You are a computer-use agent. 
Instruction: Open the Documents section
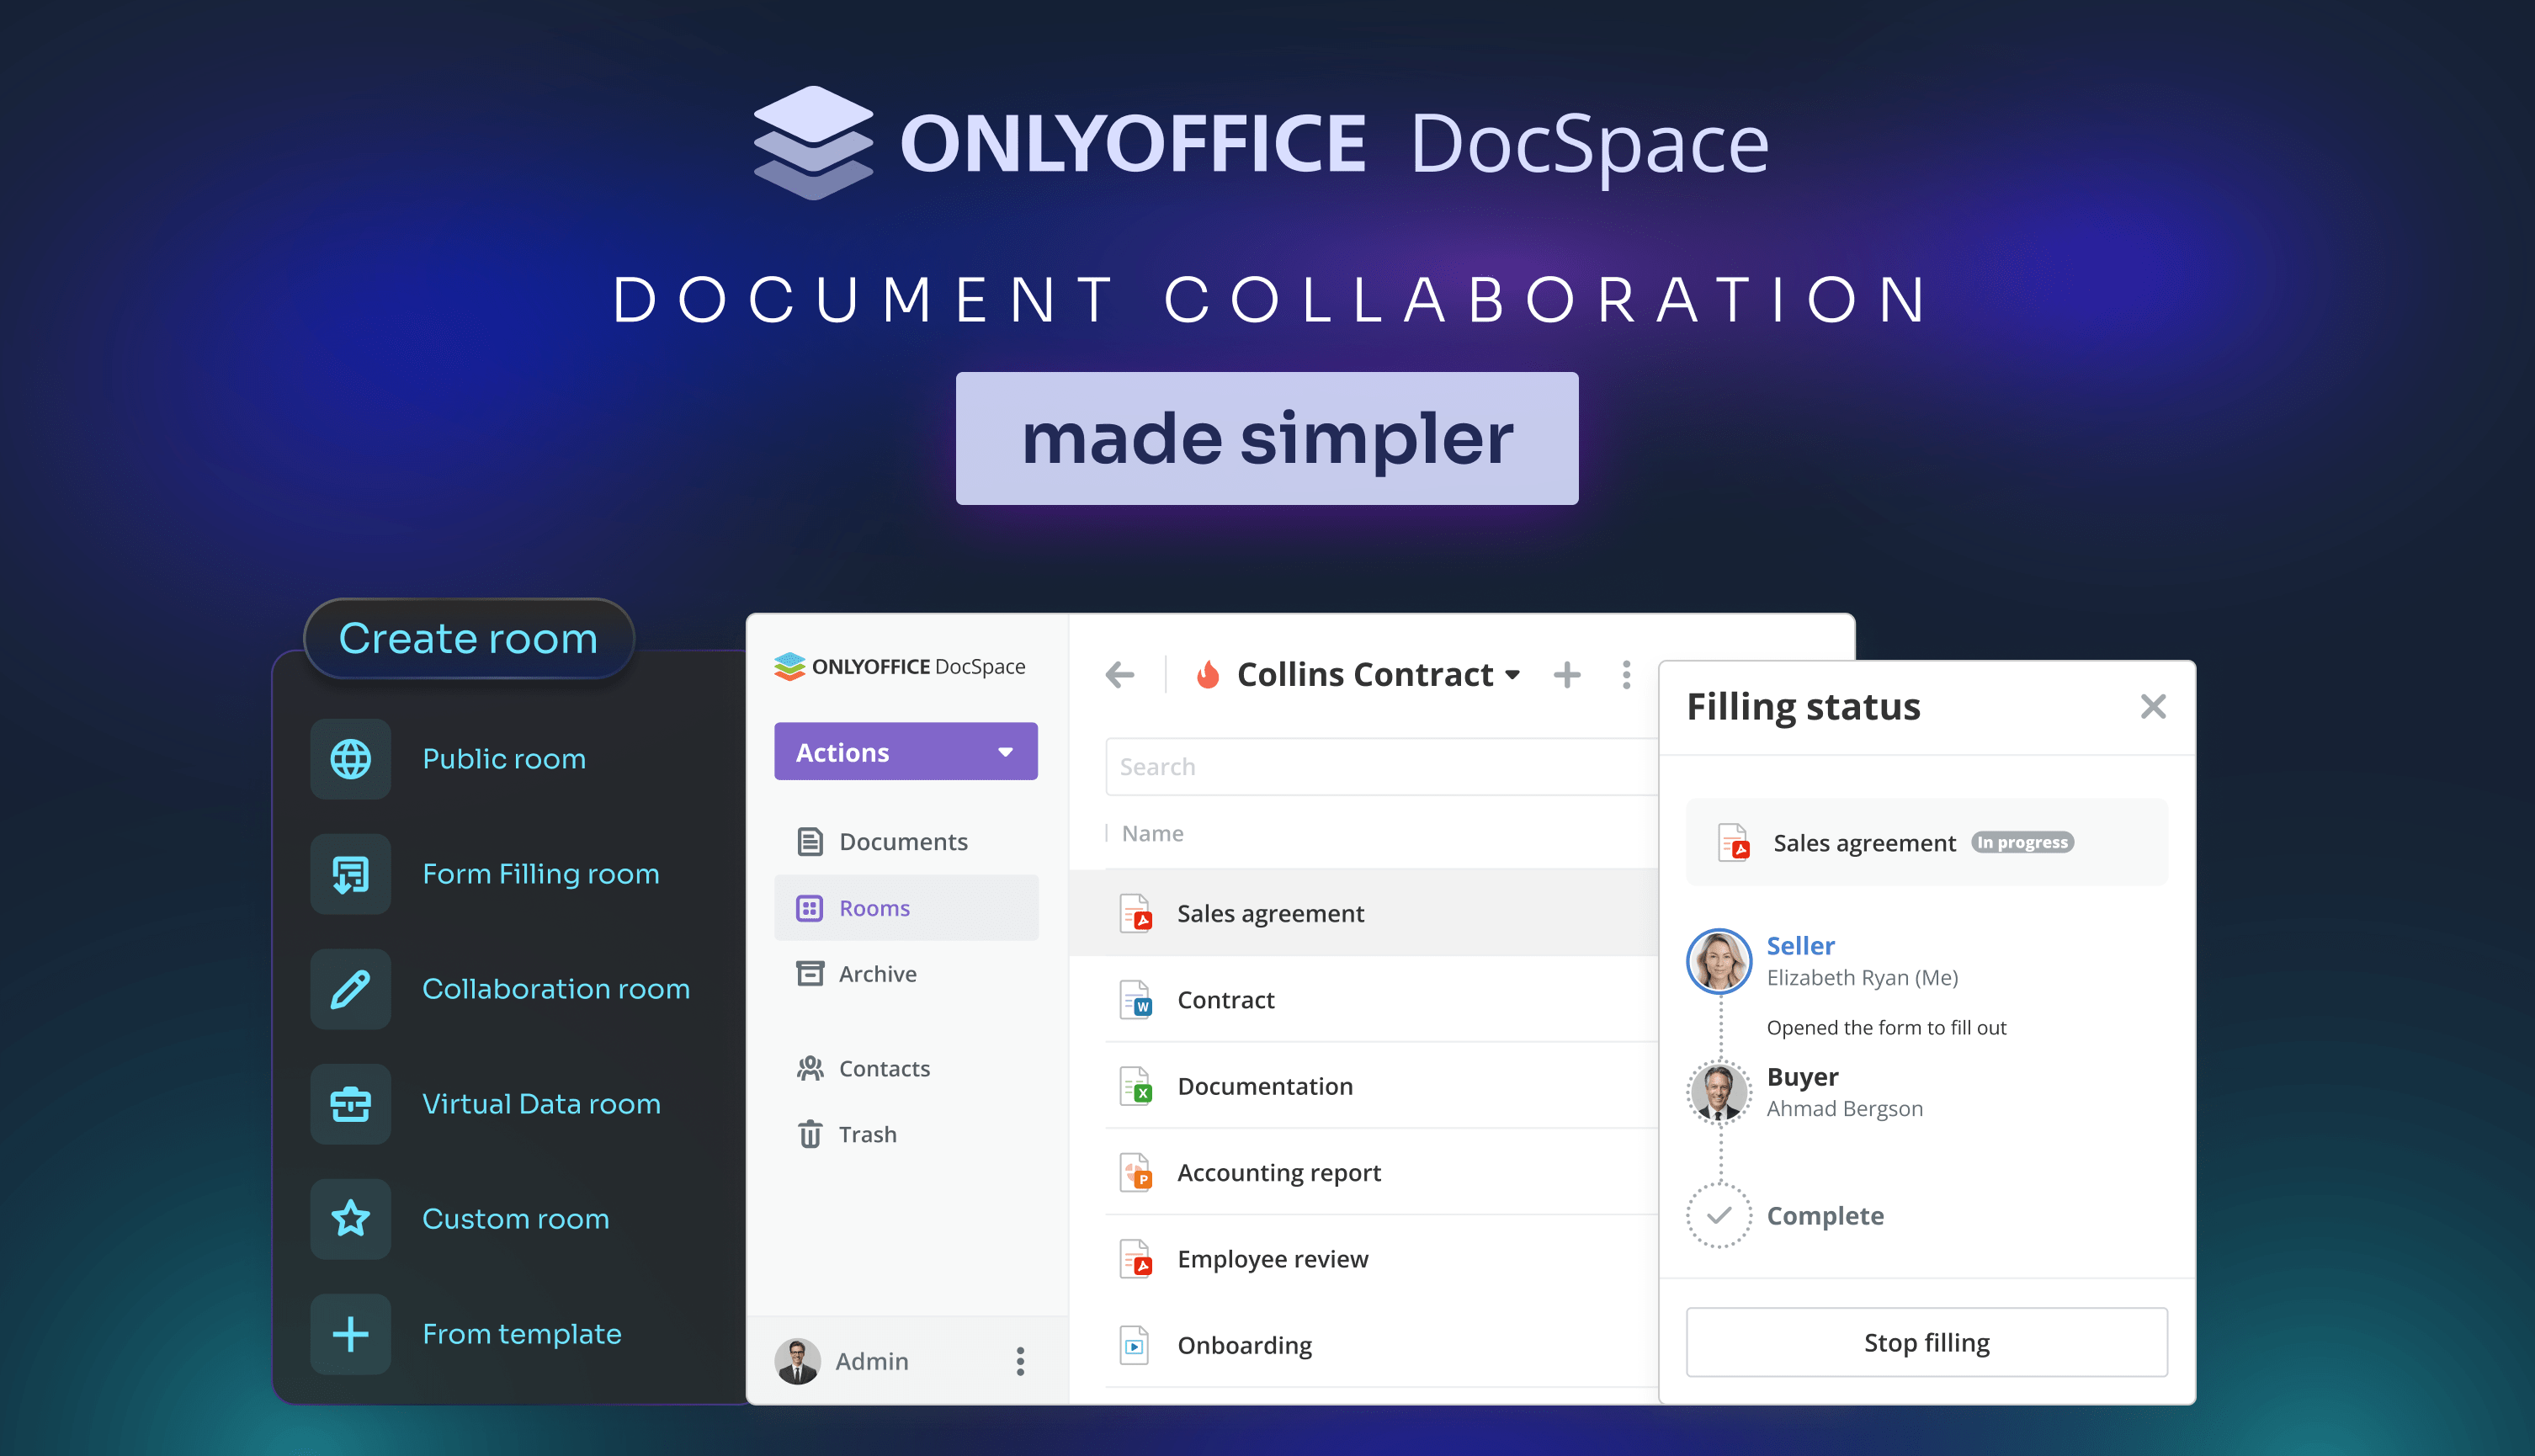click(x=902, y=841)
